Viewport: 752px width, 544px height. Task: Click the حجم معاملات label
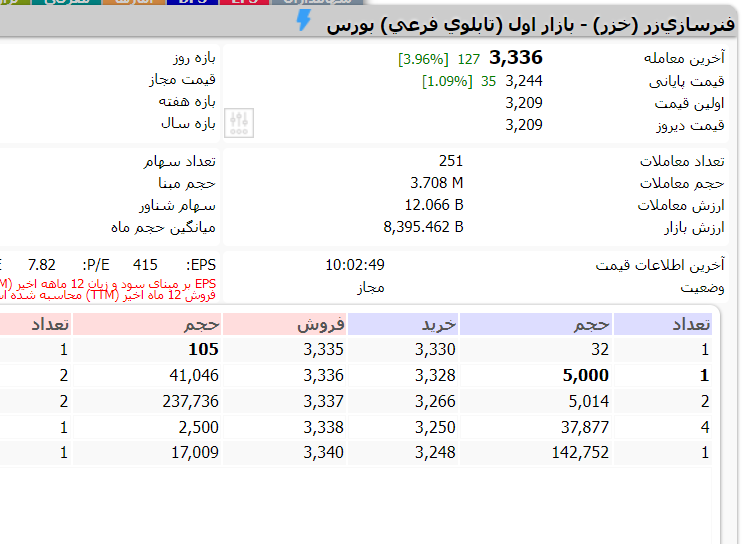pyautogui.click(x=682, y=183)
